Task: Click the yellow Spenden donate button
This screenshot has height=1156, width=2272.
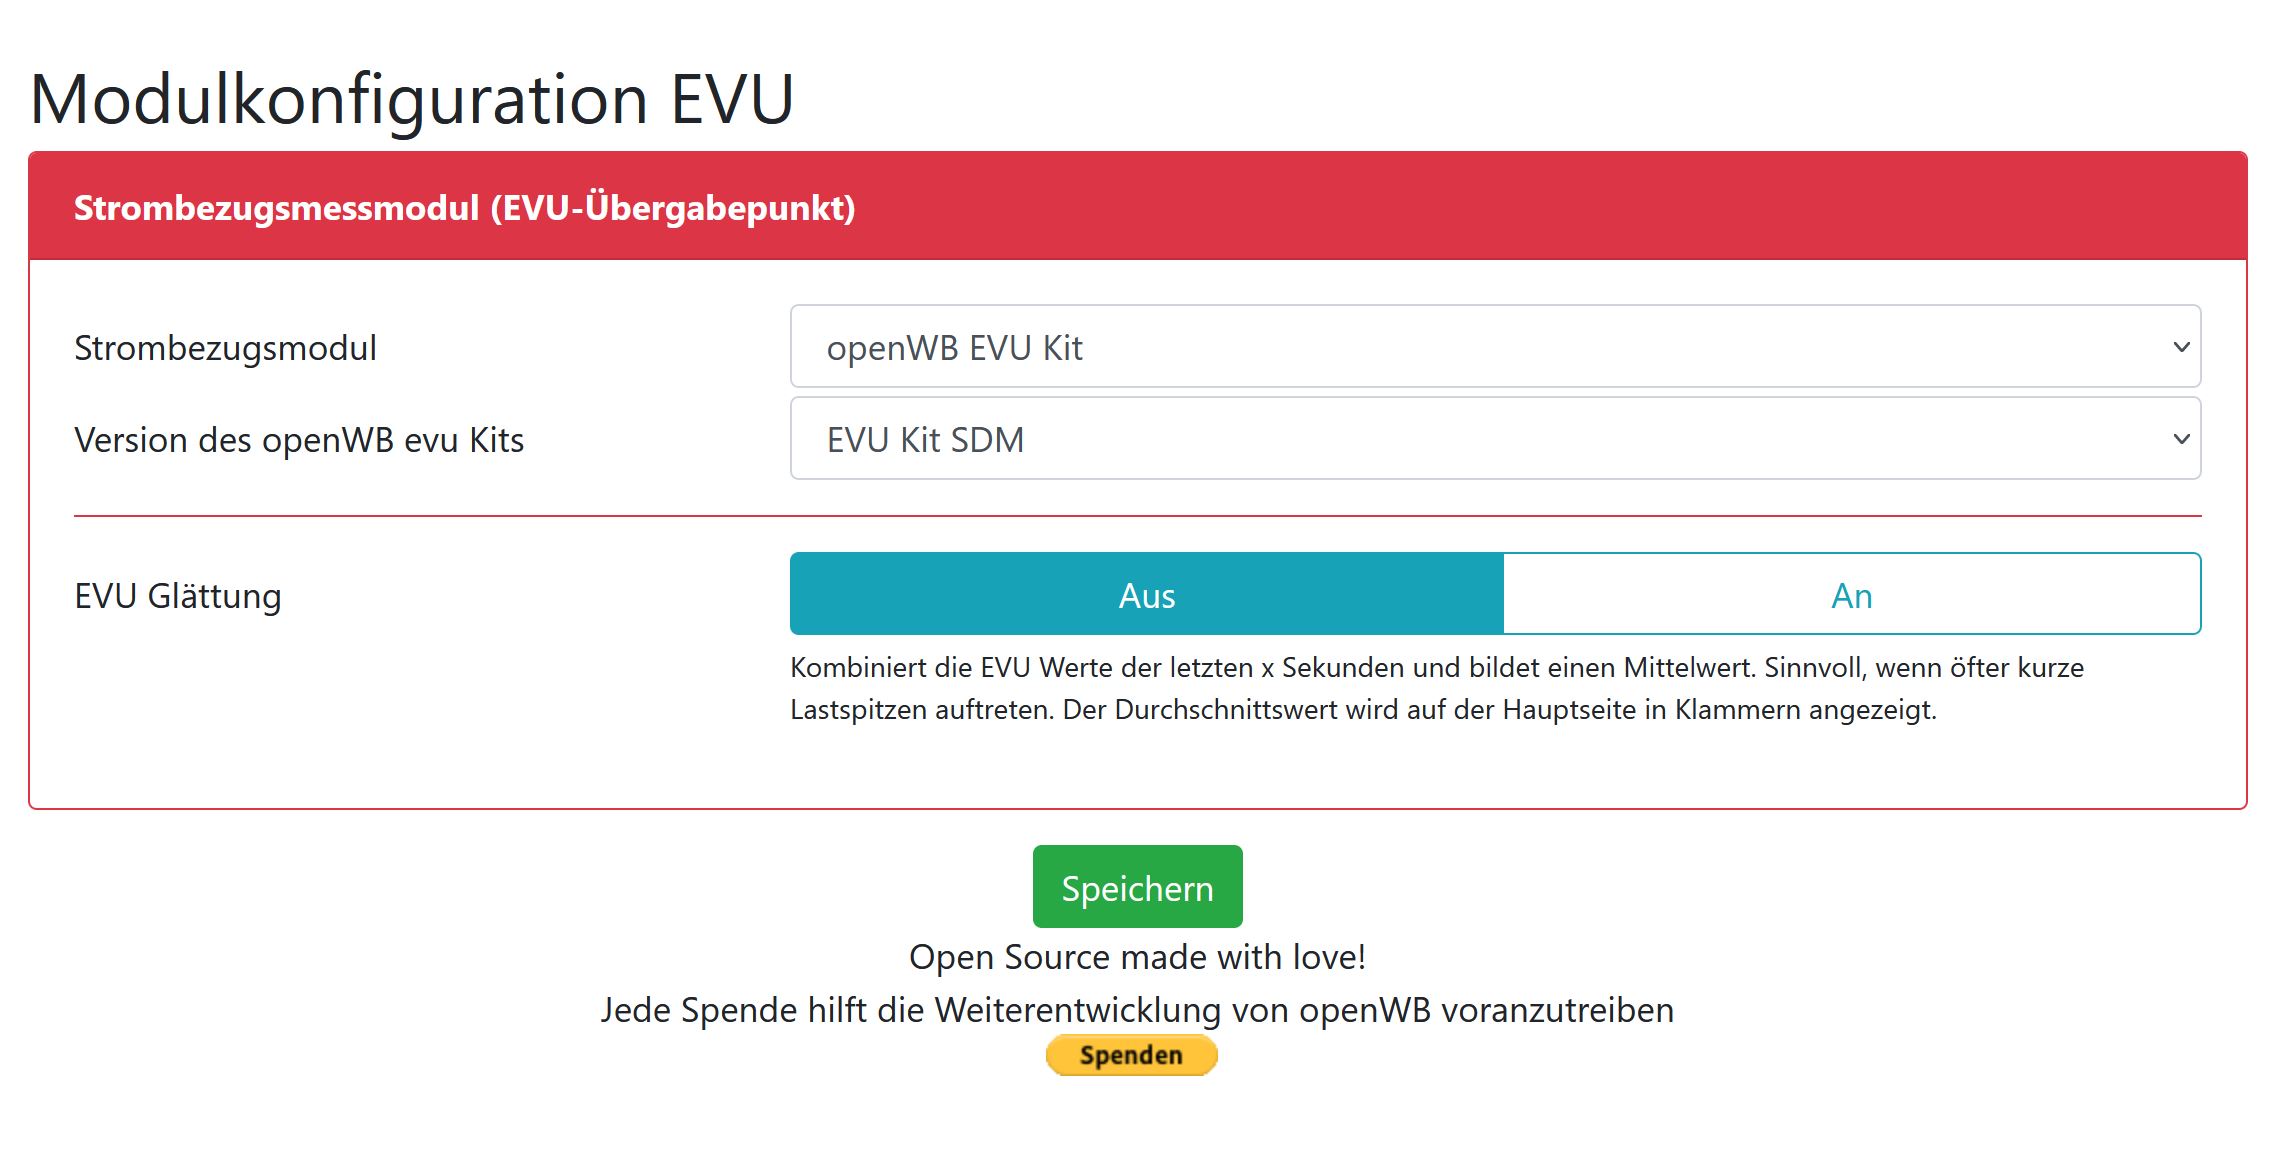Action: click(1131, 1055)
